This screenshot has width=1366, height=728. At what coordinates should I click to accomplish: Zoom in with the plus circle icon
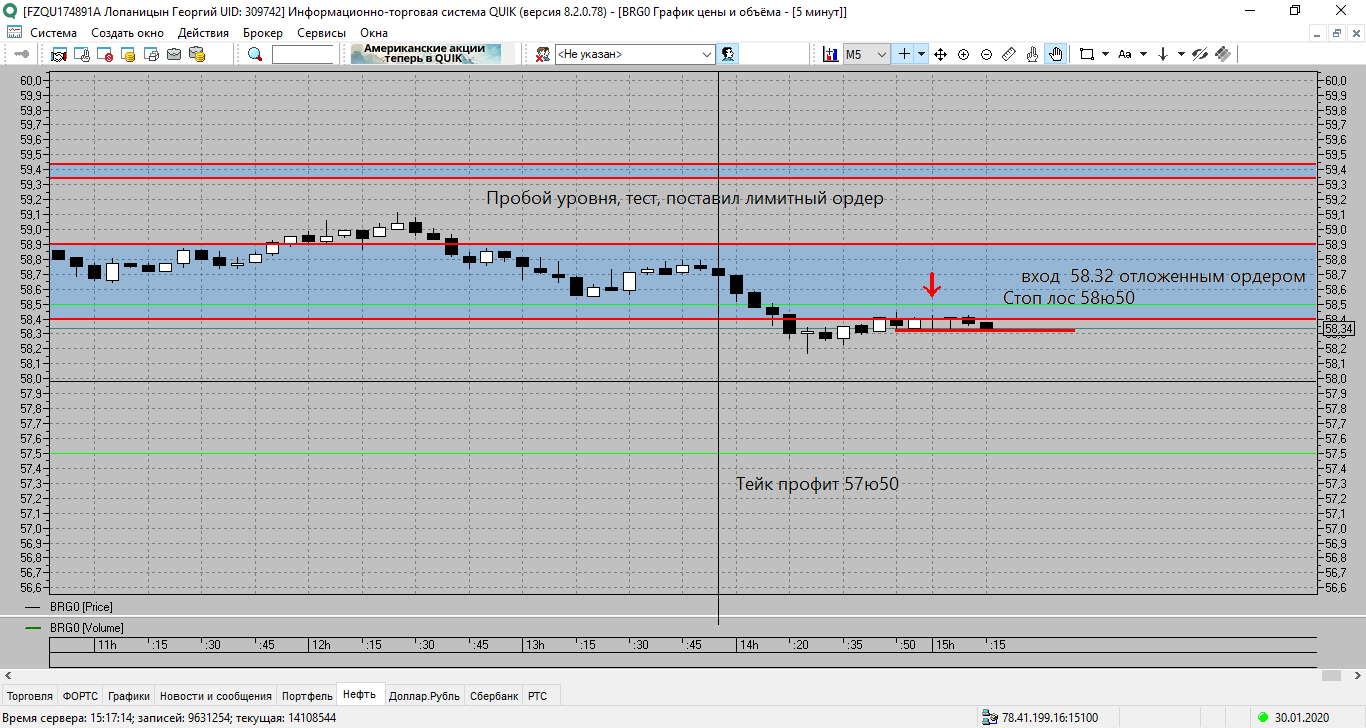click(x=963, y=54)
